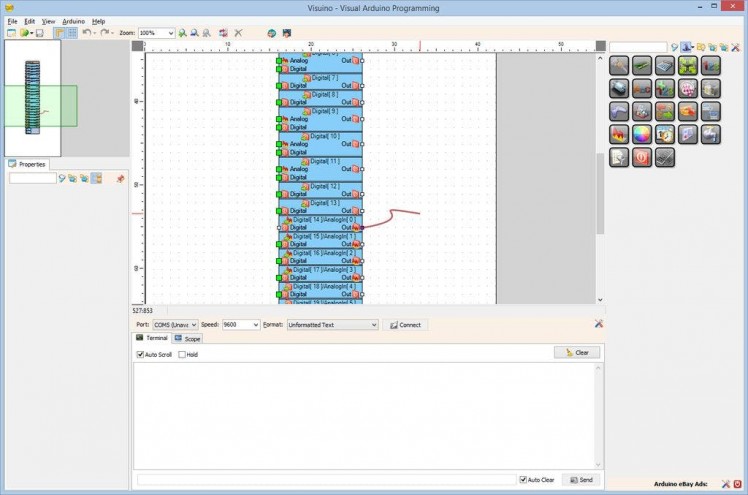Image resolution: width=748 pixels, height=495 pixels.
Task: Toggle the Auto Clear checkbox
Action: [523, 480]
